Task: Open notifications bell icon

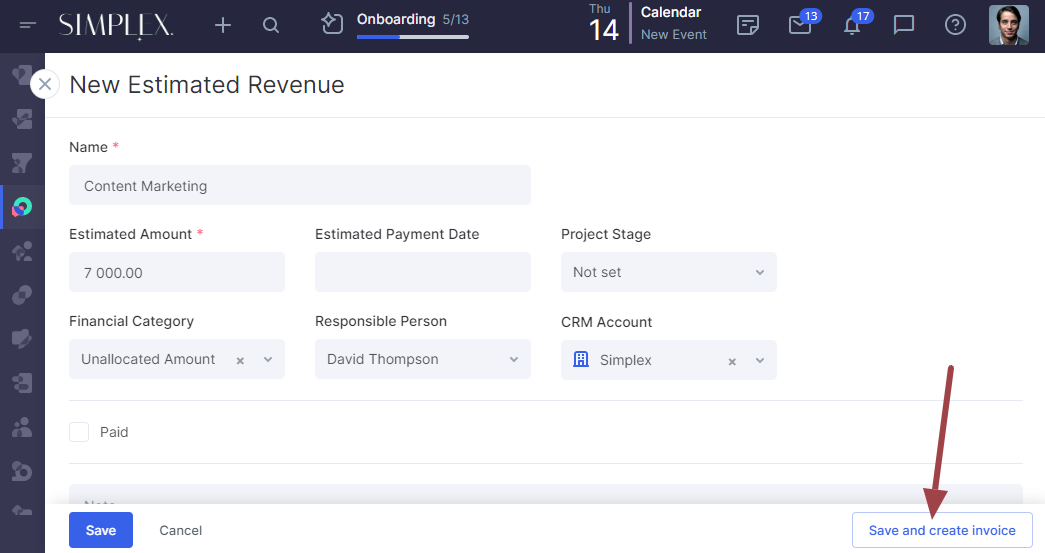Action: coord(852,25)
